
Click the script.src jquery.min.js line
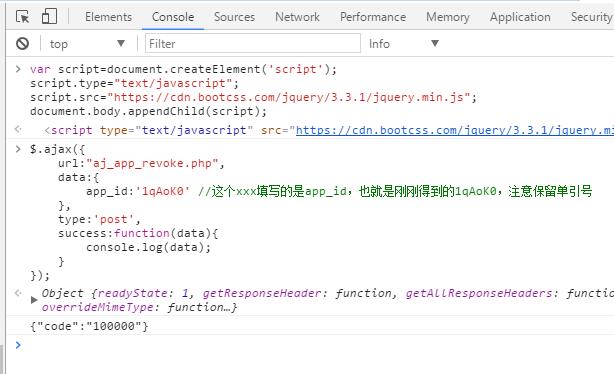[253, 97]
